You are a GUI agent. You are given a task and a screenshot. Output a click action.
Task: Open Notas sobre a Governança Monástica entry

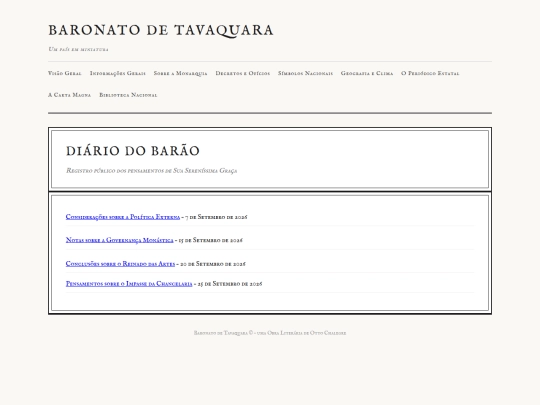pyautogui.click(x=120, y=240)
